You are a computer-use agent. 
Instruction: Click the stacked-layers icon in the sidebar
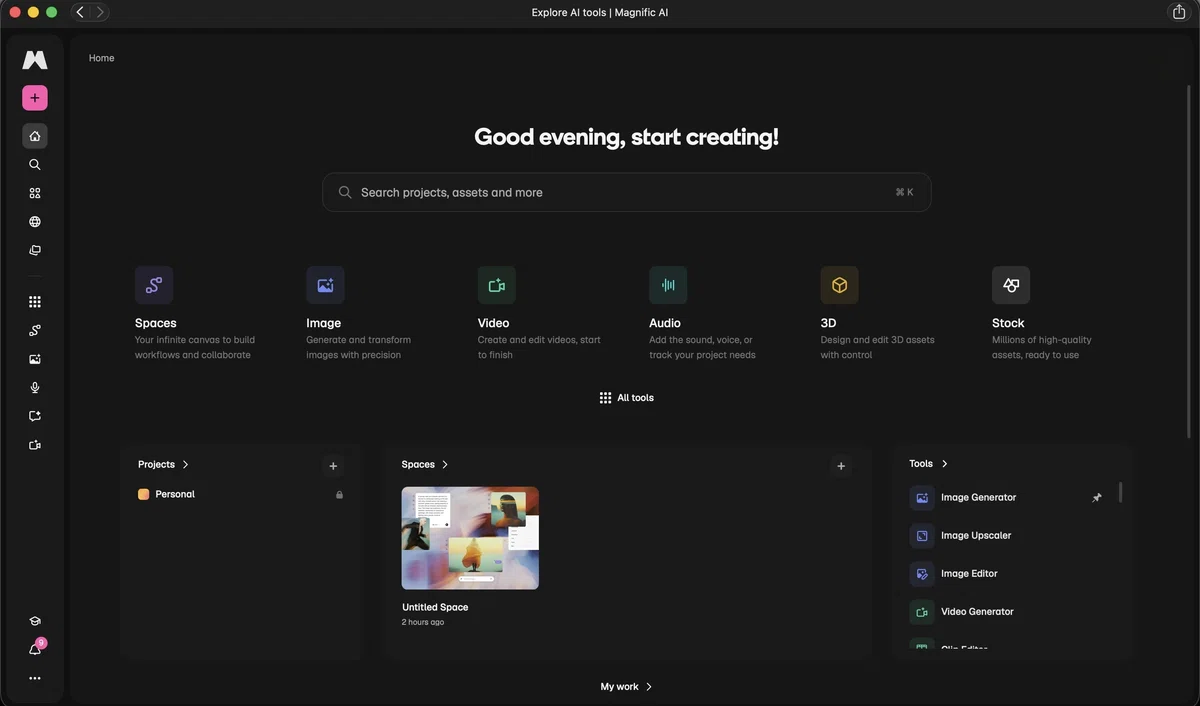click(35, 251)
